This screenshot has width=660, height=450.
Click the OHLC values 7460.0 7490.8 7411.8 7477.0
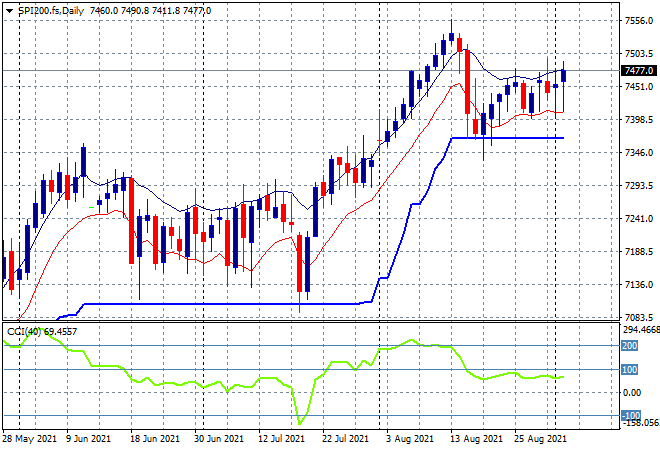151,11
